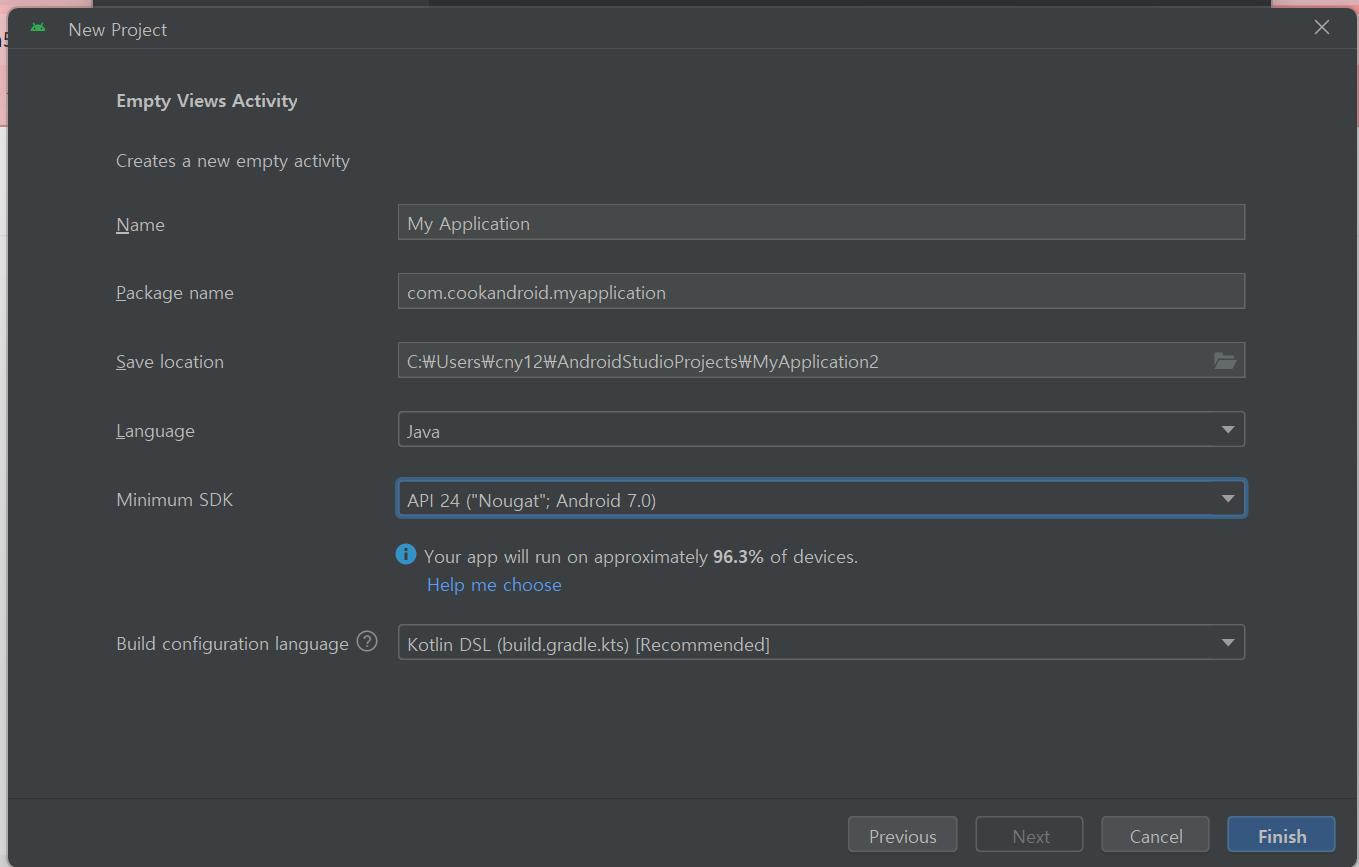
Task: Click the Name label
Action: pos(140,225)
